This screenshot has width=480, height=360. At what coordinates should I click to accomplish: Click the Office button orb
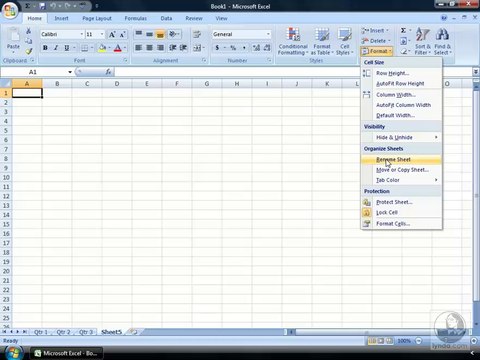(x=10, y=10)
